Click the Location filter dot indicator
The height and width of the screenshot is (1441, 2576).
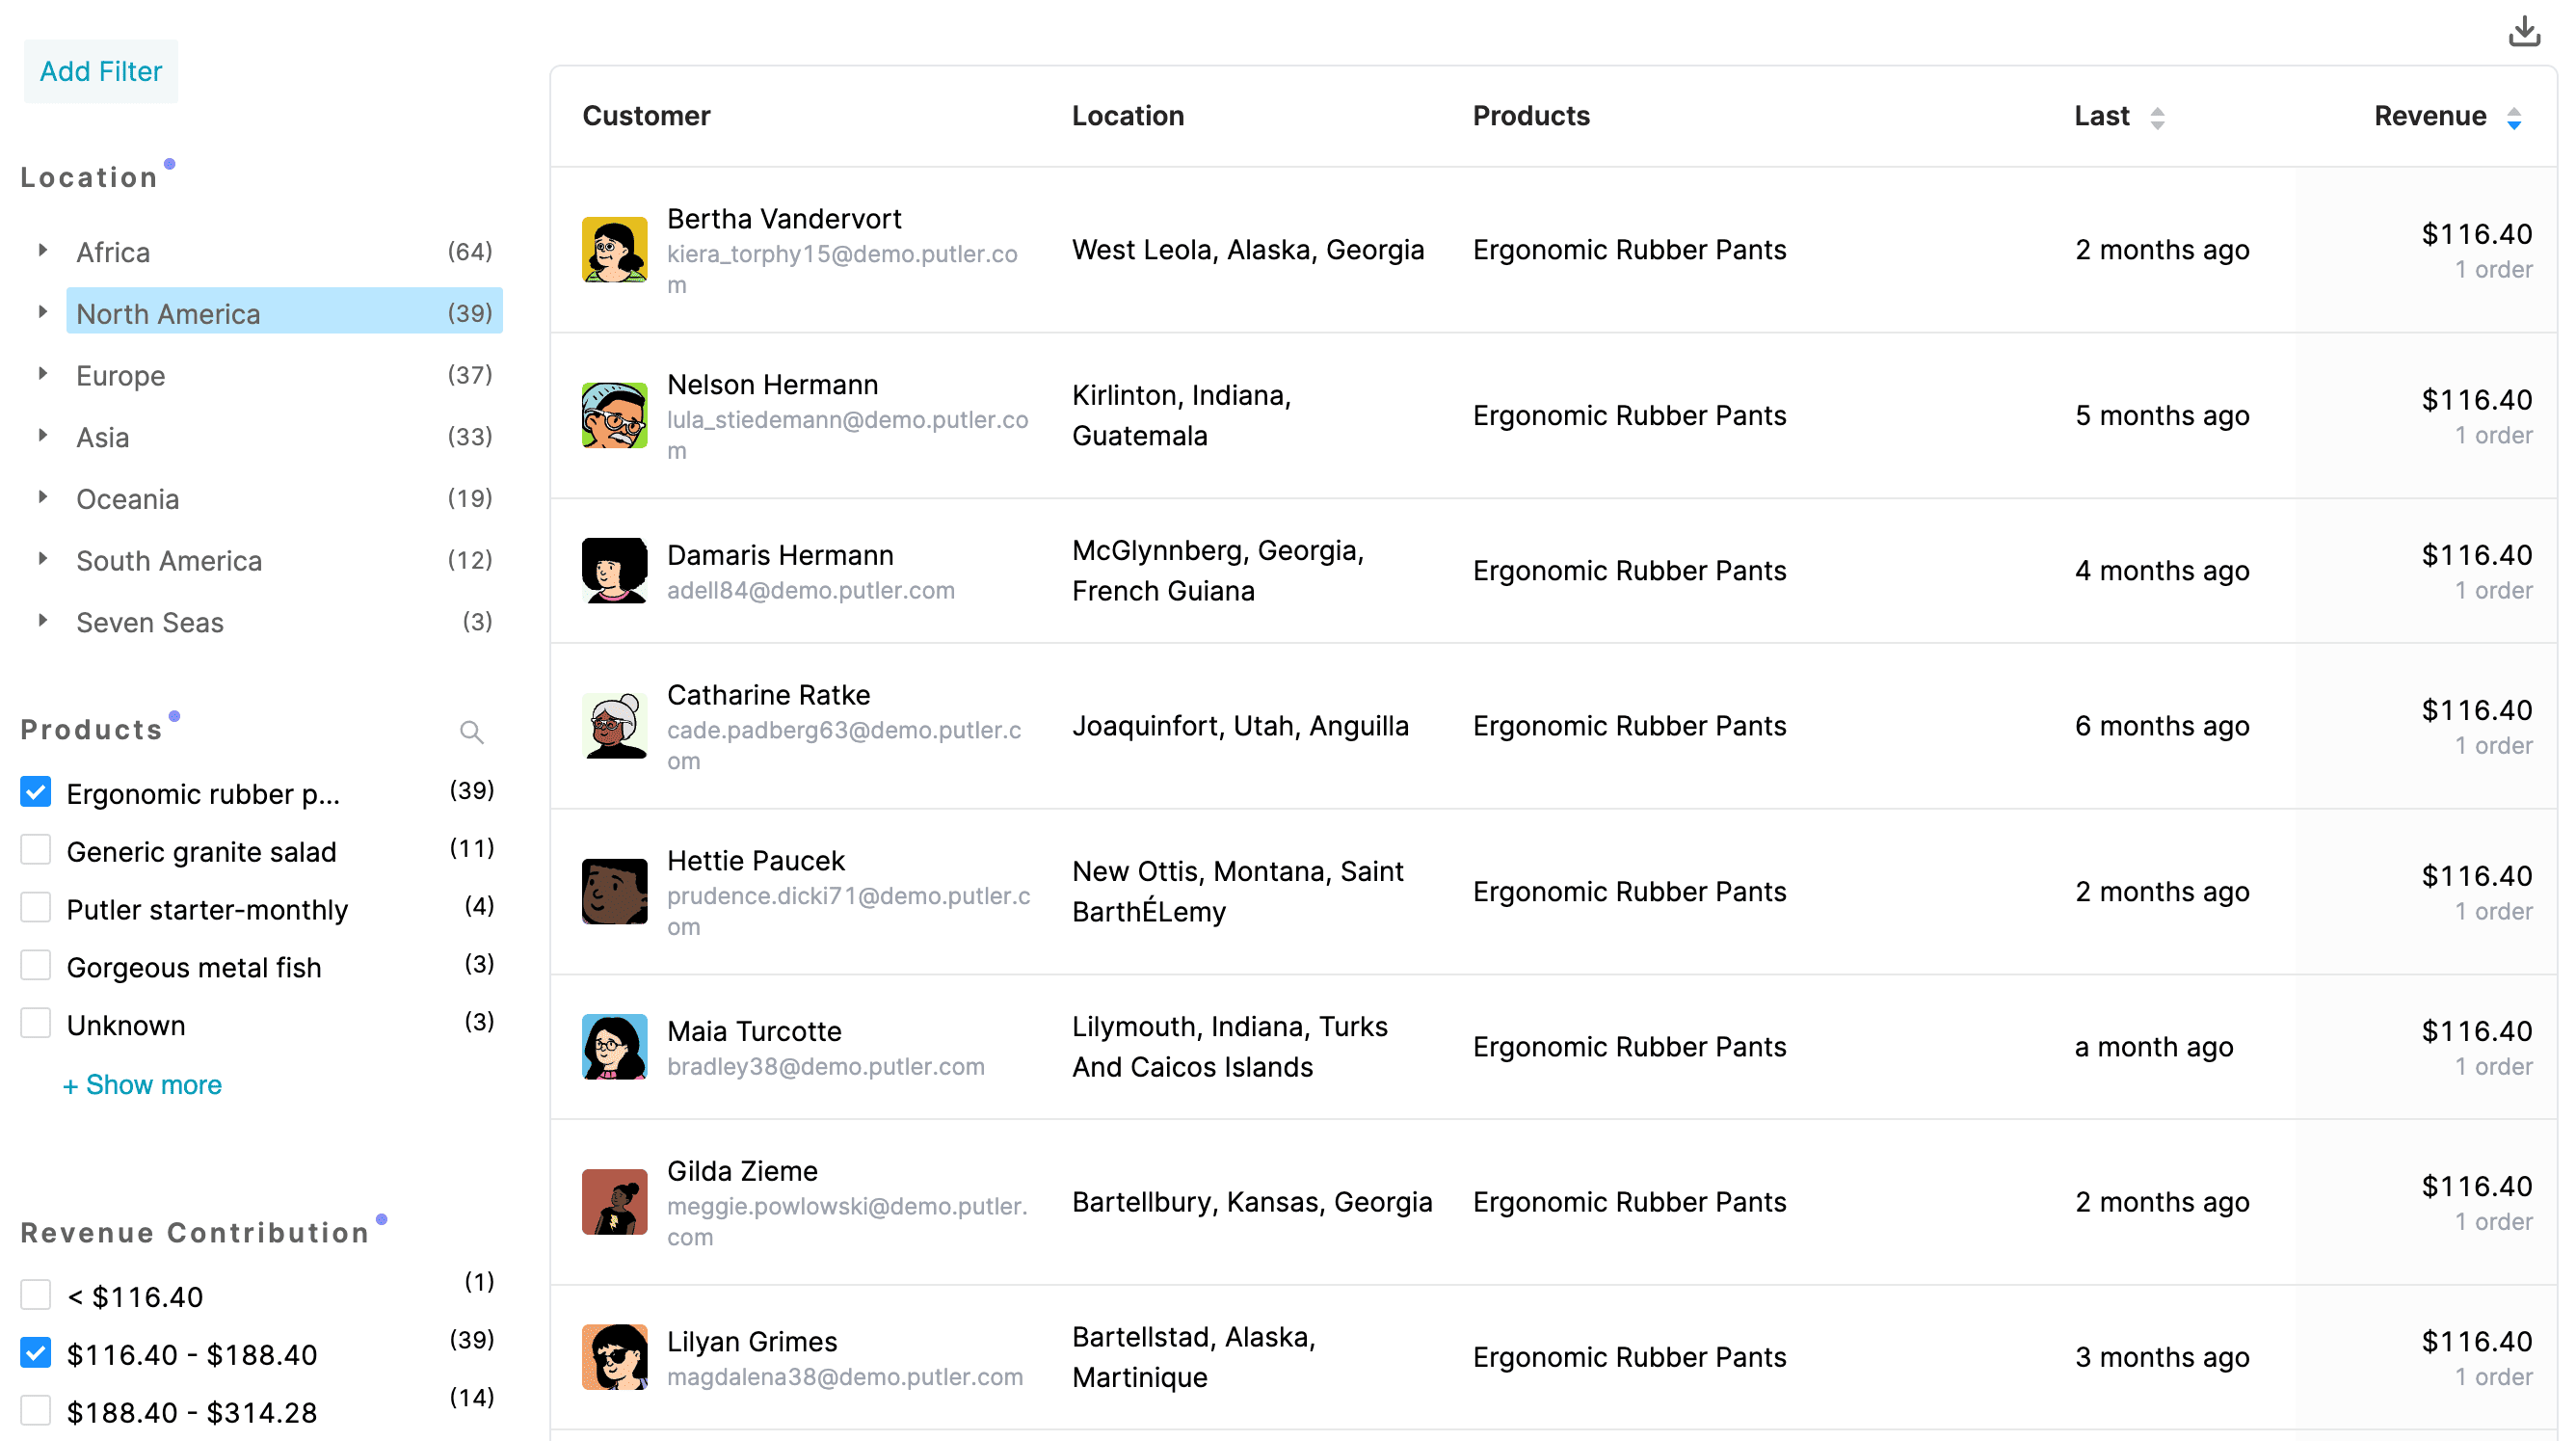pos(172,165)
